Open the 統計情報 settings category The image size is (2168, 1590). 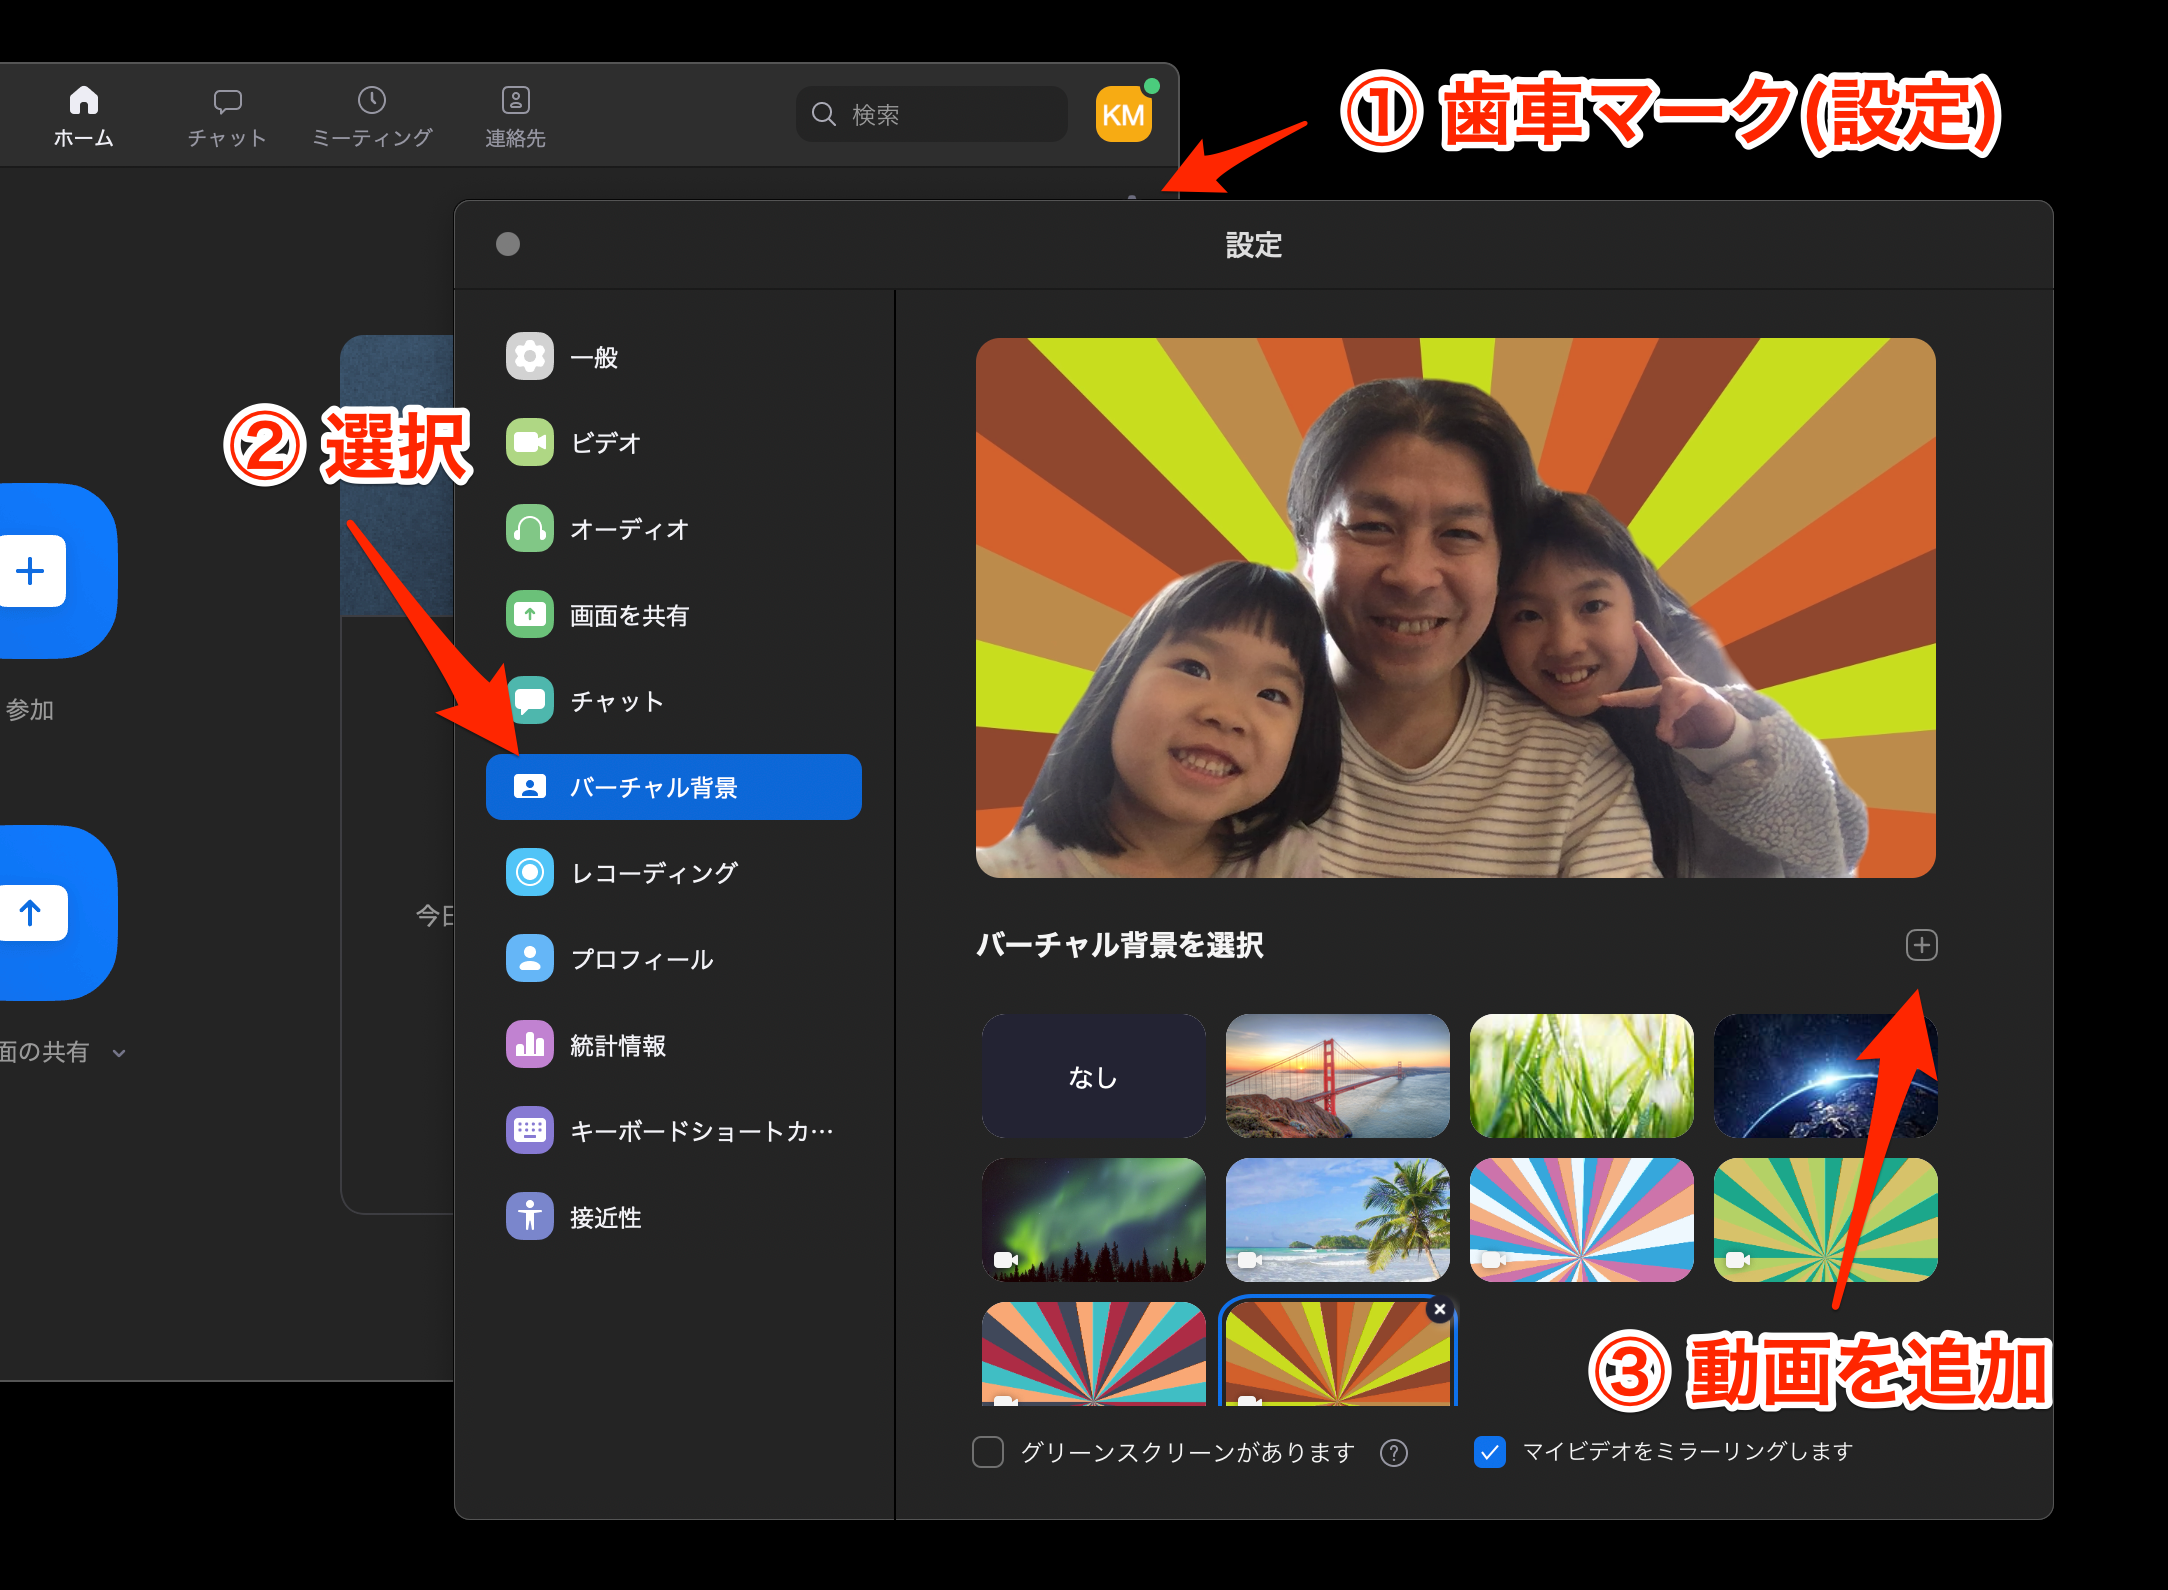673,1045
